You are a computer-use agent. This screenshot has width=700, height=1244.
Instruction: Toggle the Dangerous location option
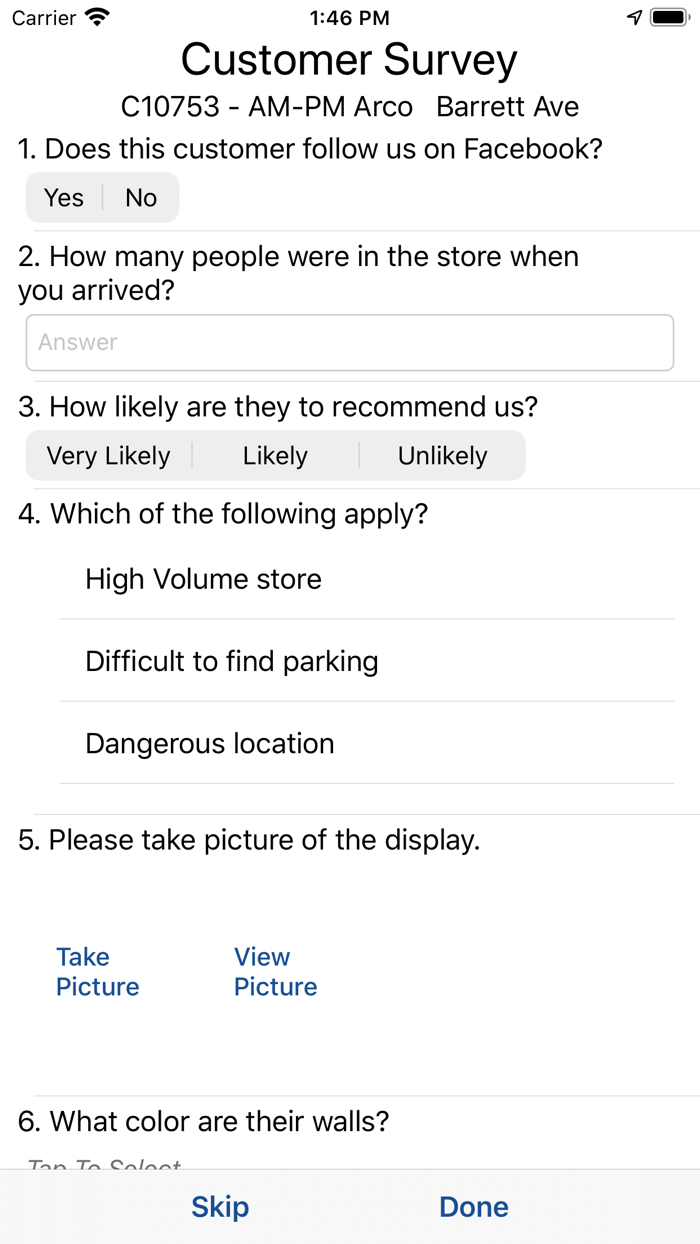[210, 744]
